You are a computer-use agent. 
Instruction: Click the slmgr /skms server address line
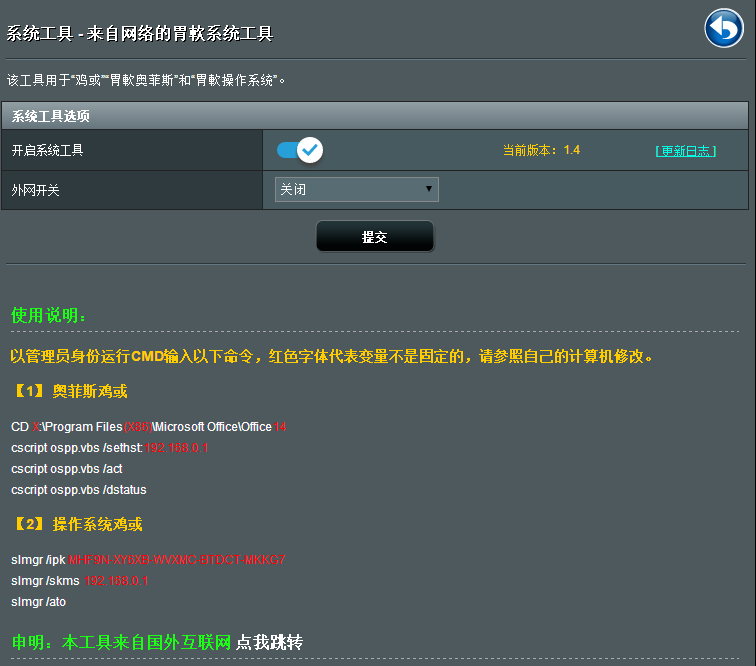(79, 581)
